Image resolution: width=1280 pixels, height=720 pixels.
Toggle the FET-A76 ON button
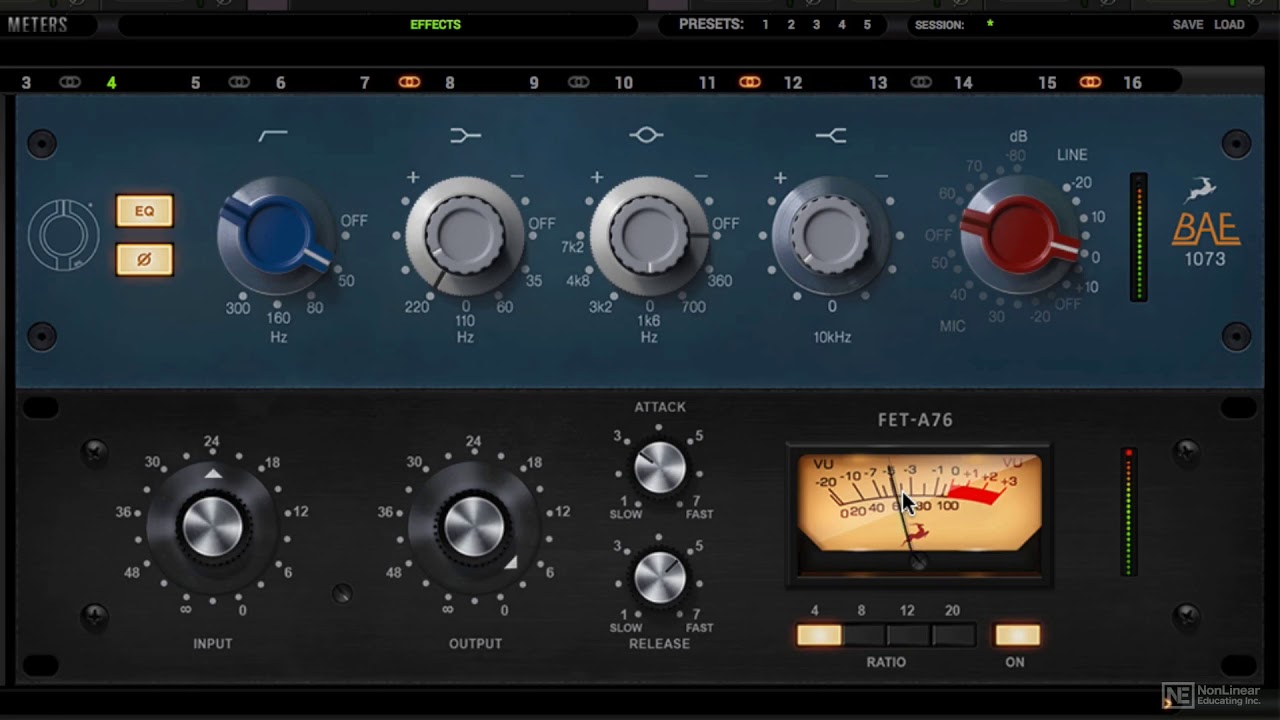click(x=1017, y=635)
